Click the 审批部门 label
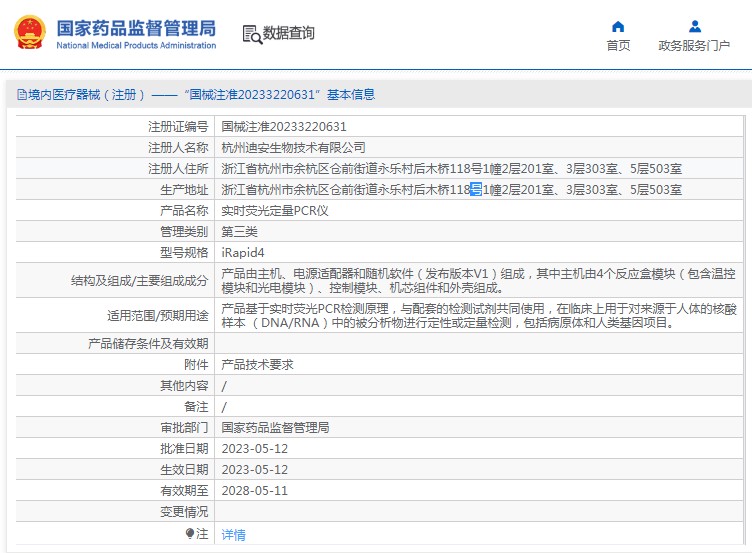The width and height of the screenshot is (752, 553). (x=184, y=428)
